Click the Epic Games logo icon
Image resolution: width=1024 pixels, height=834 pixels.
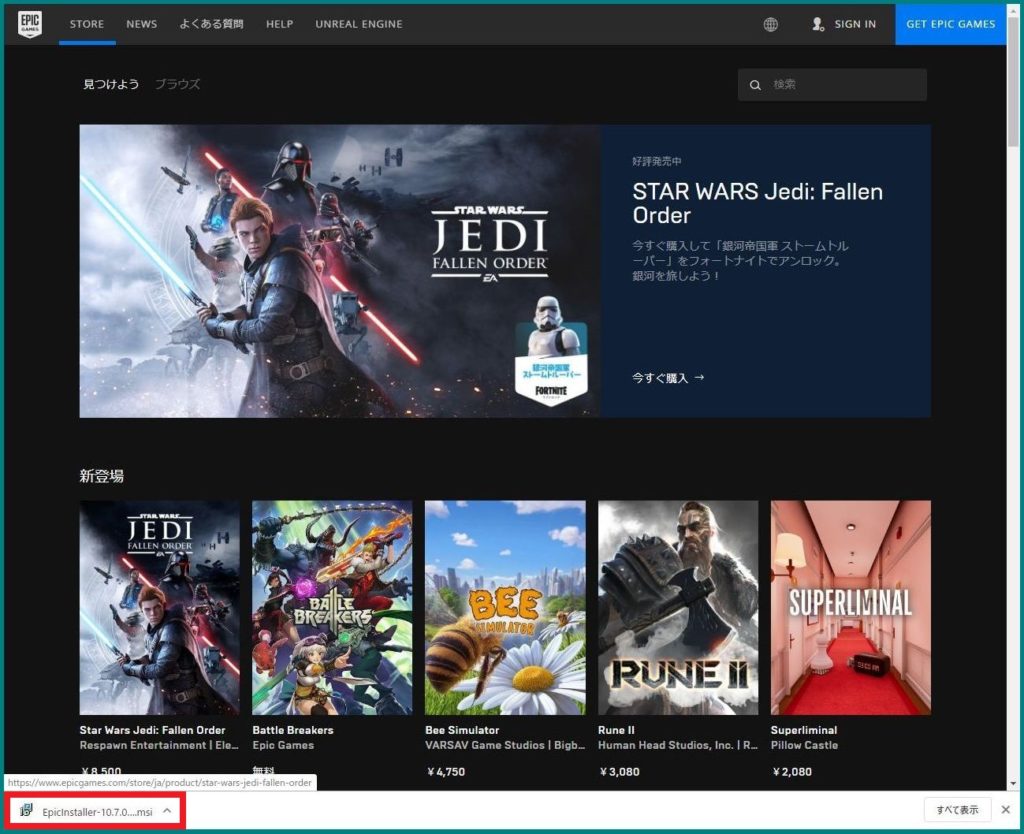tap(30, 24)
